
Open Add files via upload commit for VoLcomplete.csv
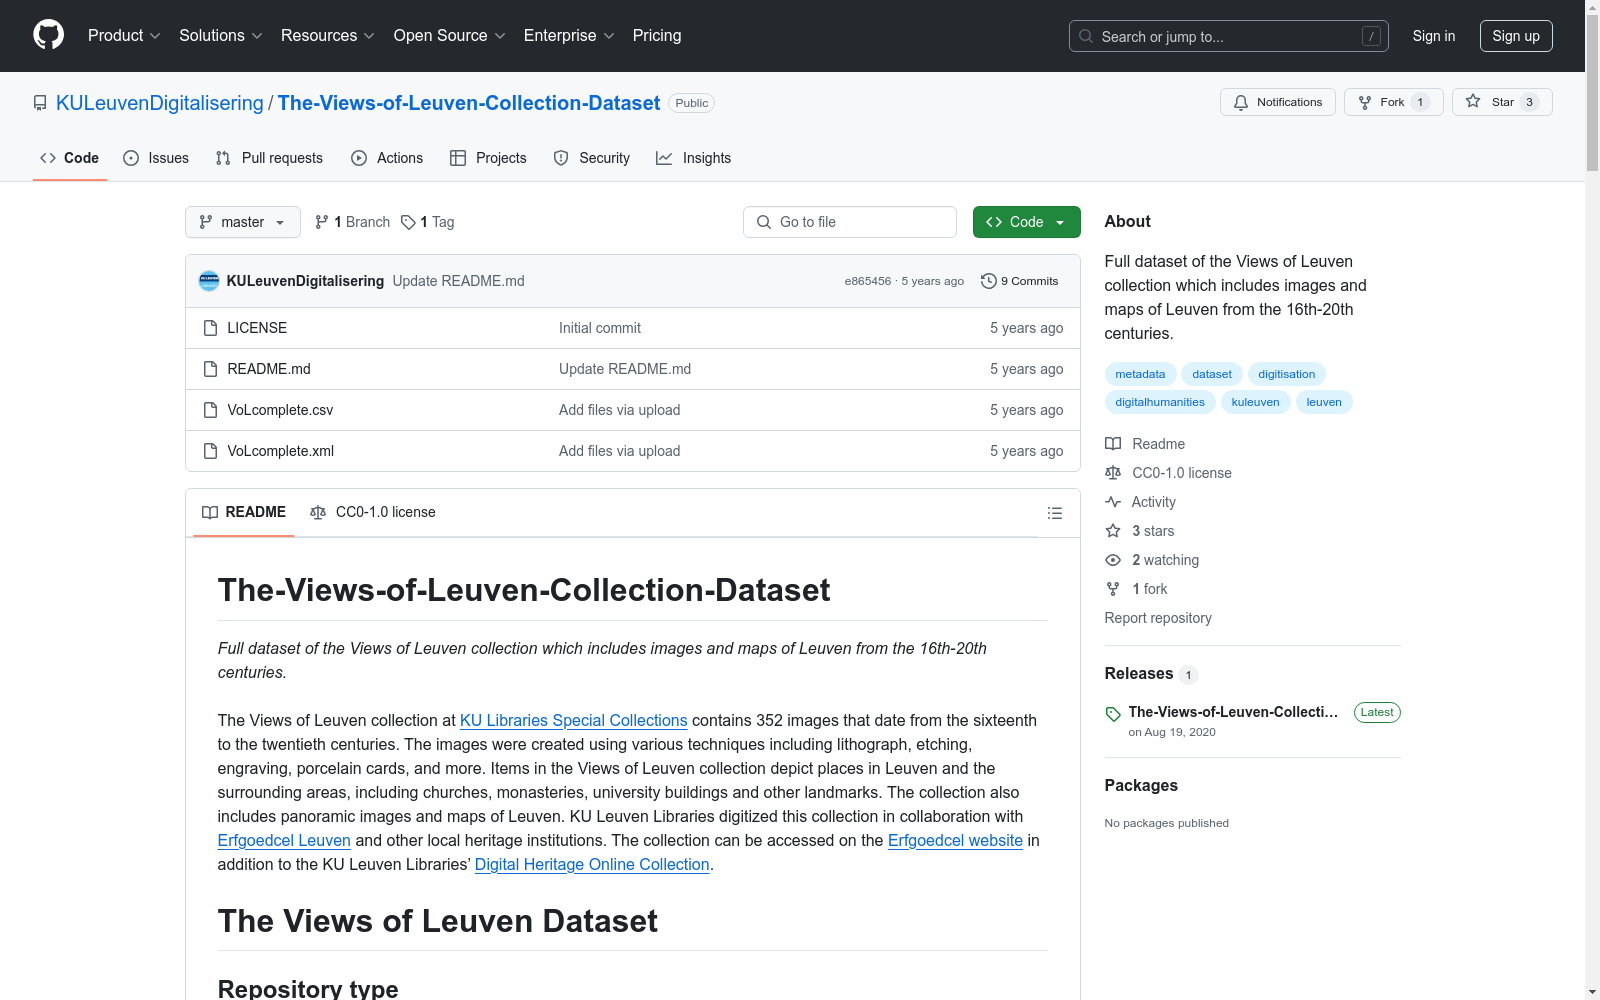pyautogui.click(x=620, y=410)
